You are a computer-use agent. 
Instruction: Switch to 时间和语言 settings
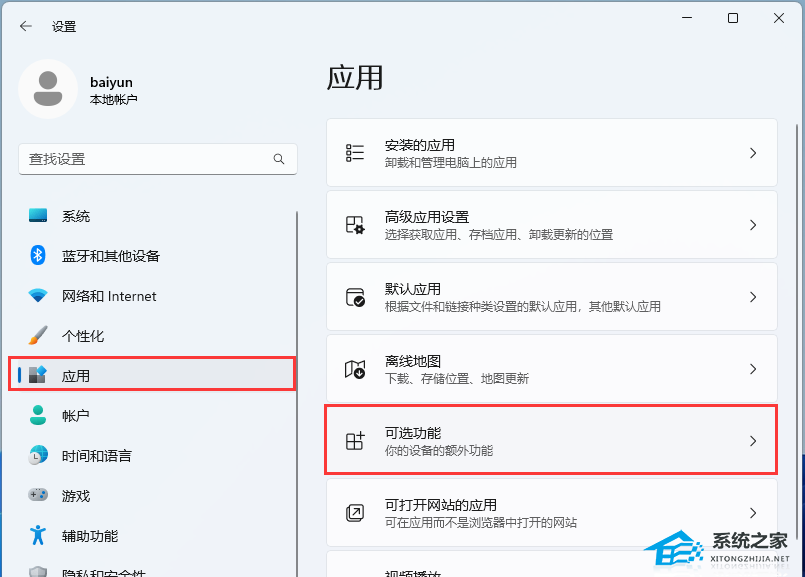(x=96, y=456)
